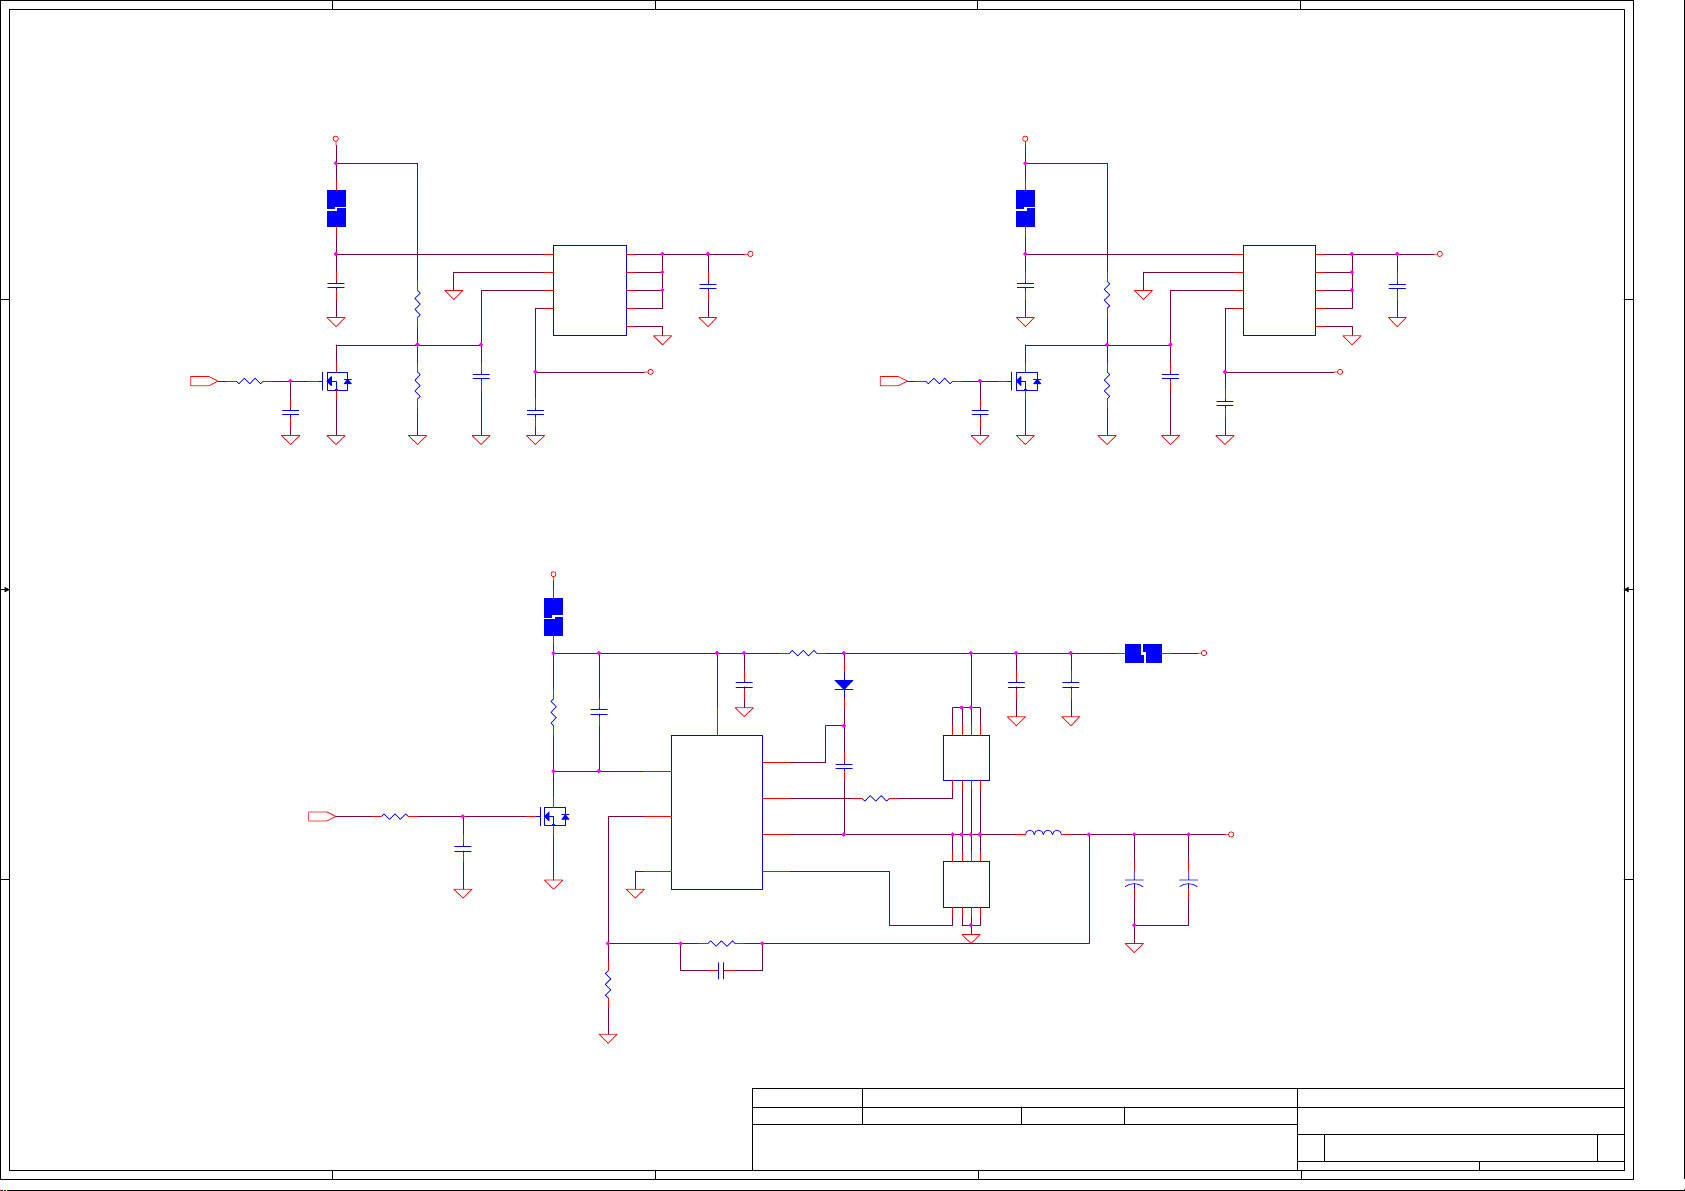Select the capacitor directly below the diode
This screenshot has height=1191, width=1685.
pyautogui.click(x=844, y=766)
